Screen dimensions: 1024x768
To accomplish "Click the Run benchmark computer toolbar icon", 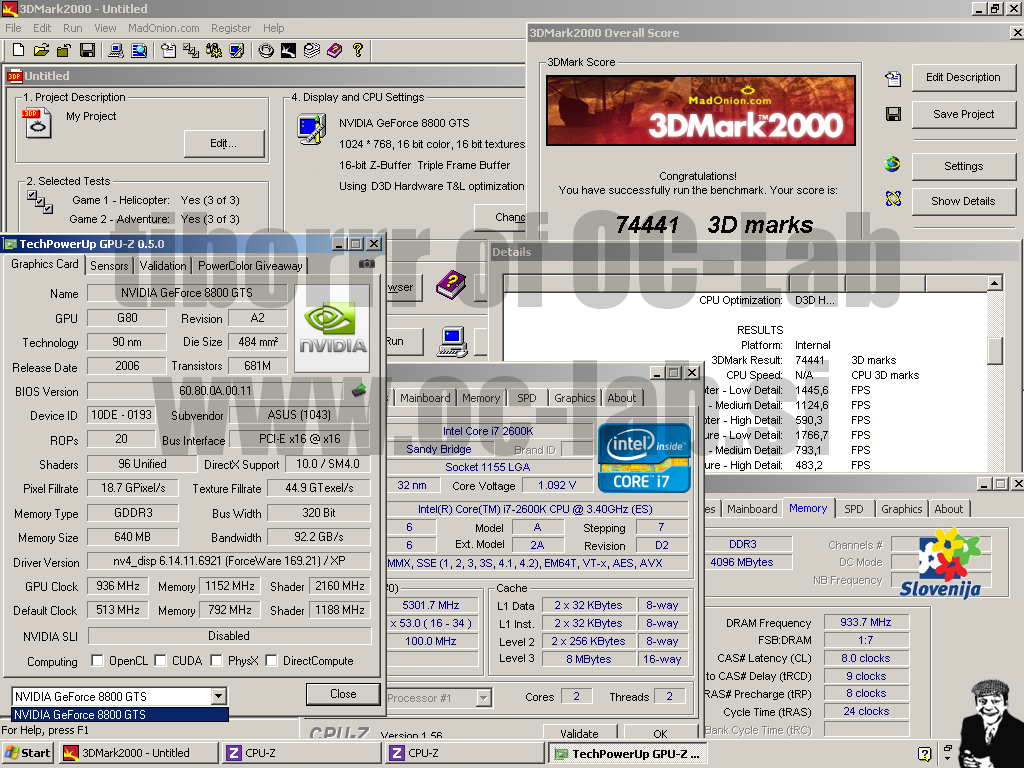I will click(x=116, y=50).
